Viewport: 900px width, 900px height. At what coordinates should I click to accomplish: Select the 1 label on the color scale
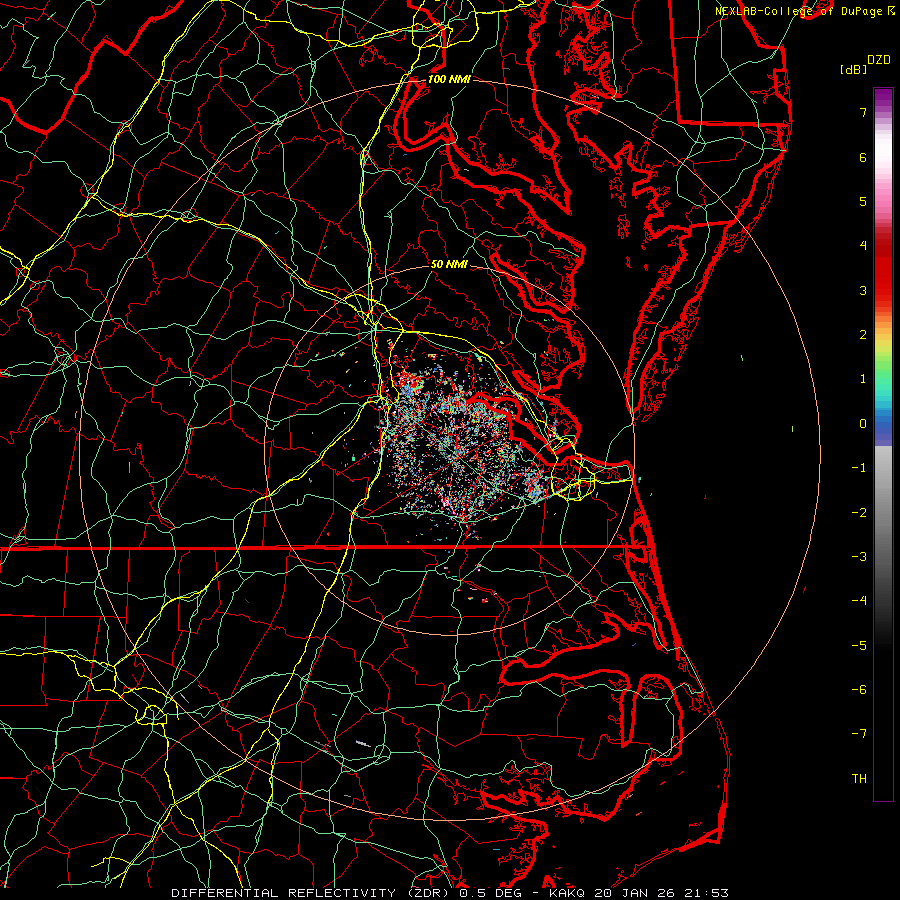pos(863,379)
